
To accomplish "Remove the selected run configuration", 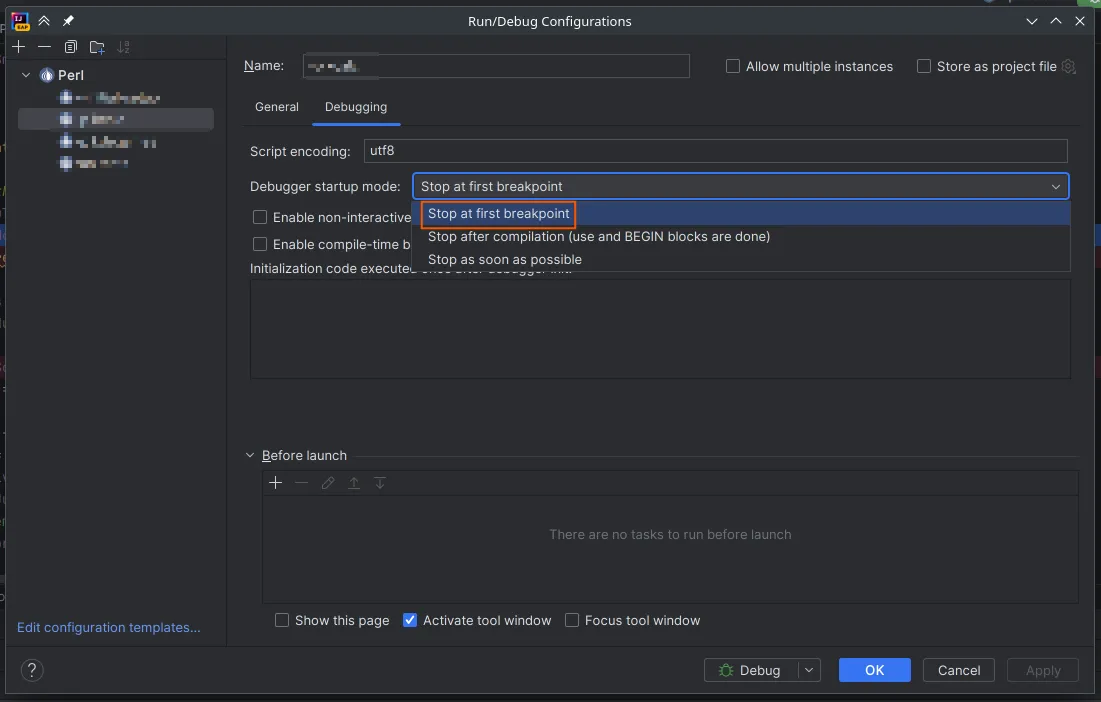I will tap(44, 47).
